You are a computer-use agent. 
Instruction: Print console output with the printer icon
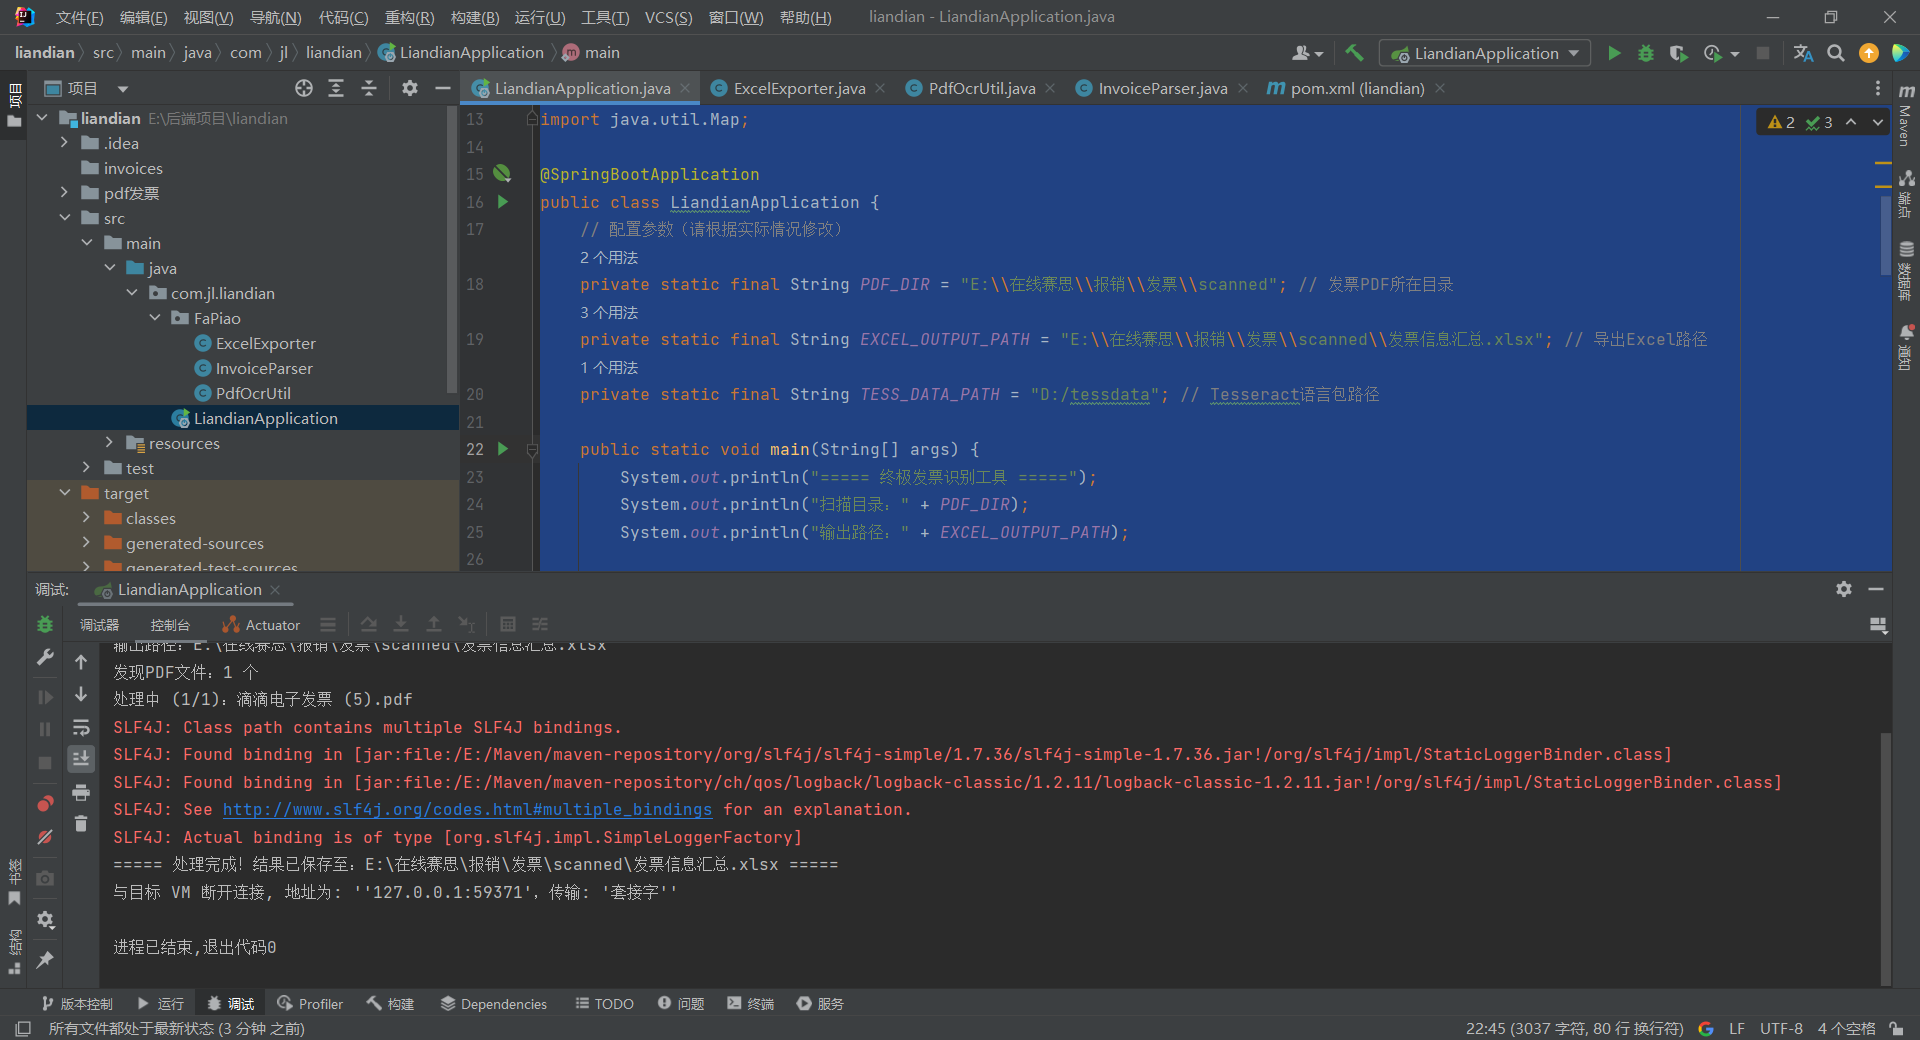coord(81,792)
